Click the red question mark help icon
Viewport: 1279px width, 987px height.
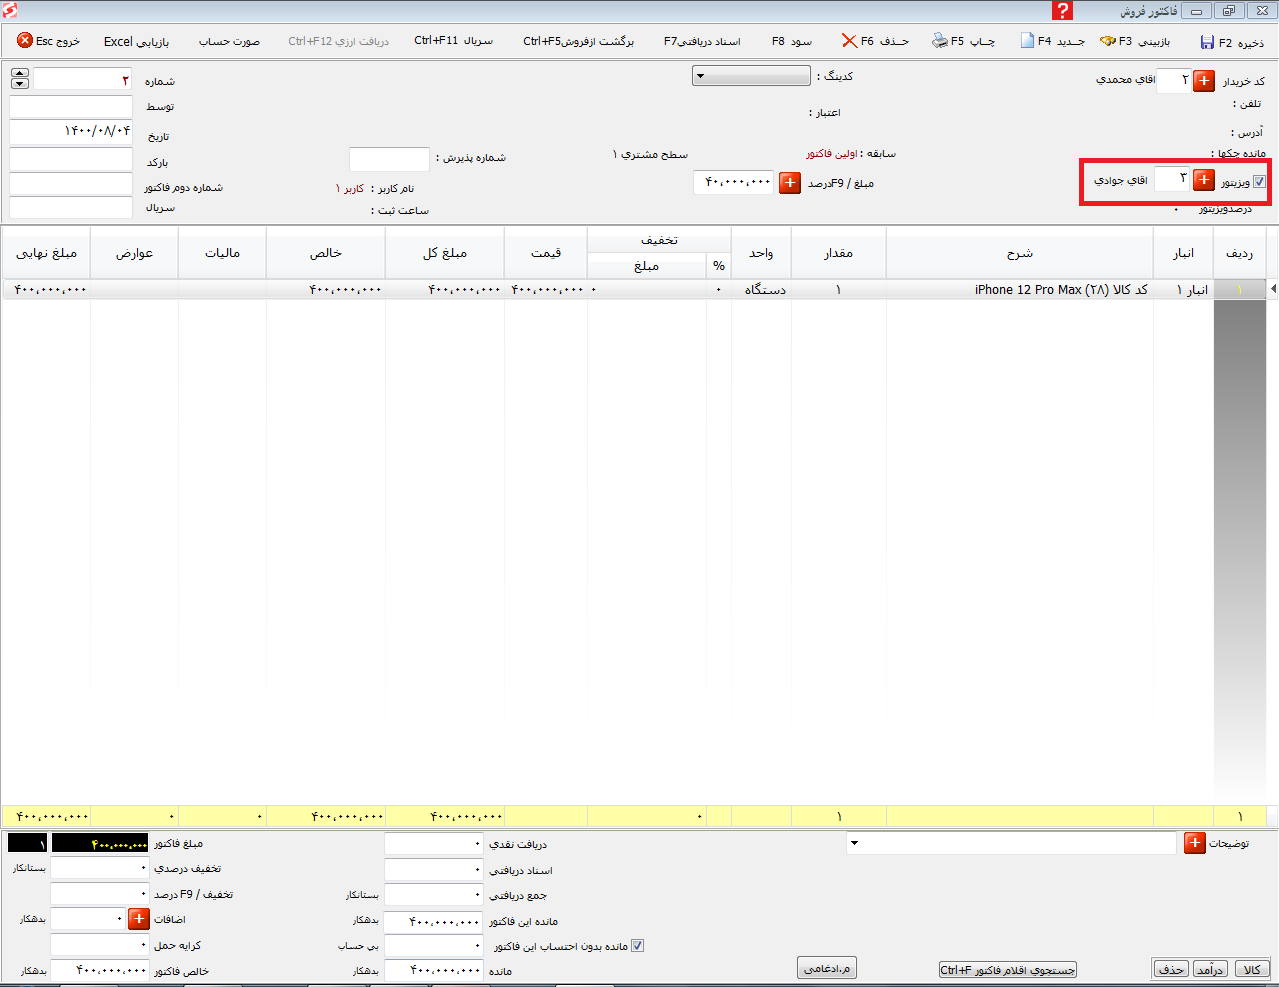1062,11
